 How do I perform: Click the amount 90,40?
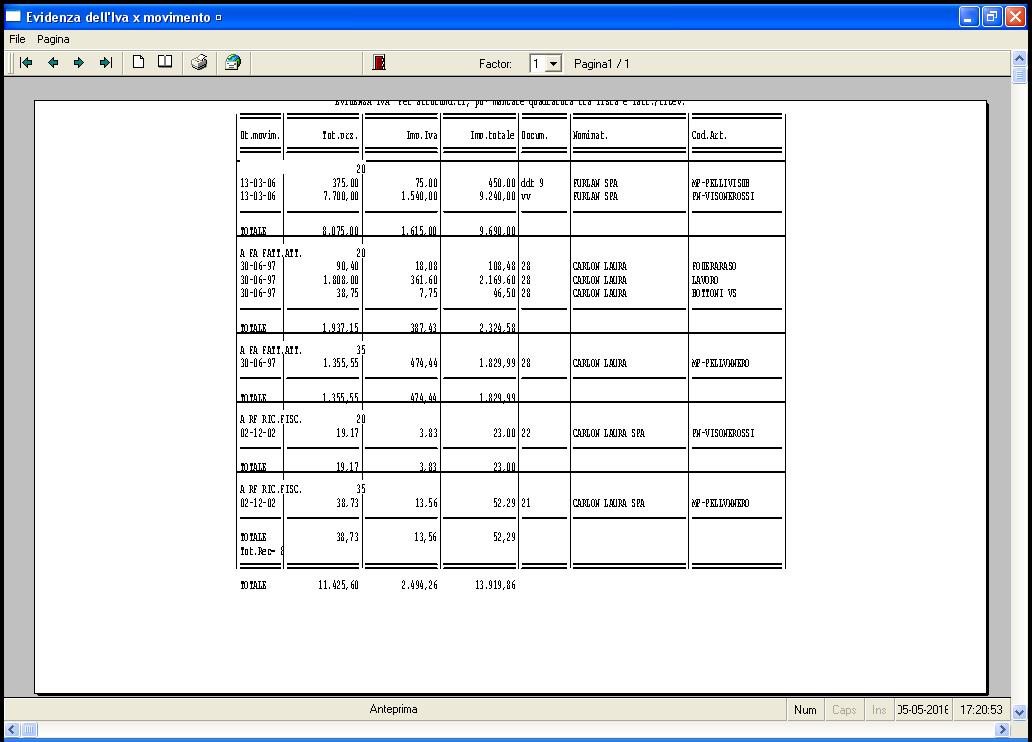pos(348,266)
